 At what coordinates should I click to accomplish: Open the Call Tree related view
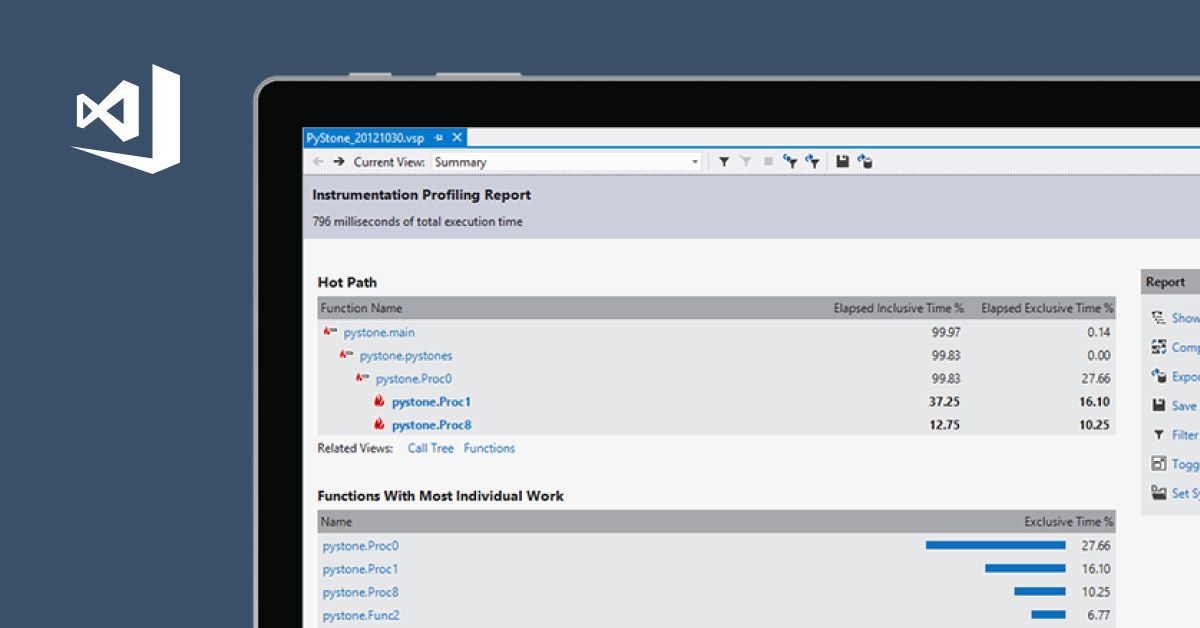[x=430, y=448]
